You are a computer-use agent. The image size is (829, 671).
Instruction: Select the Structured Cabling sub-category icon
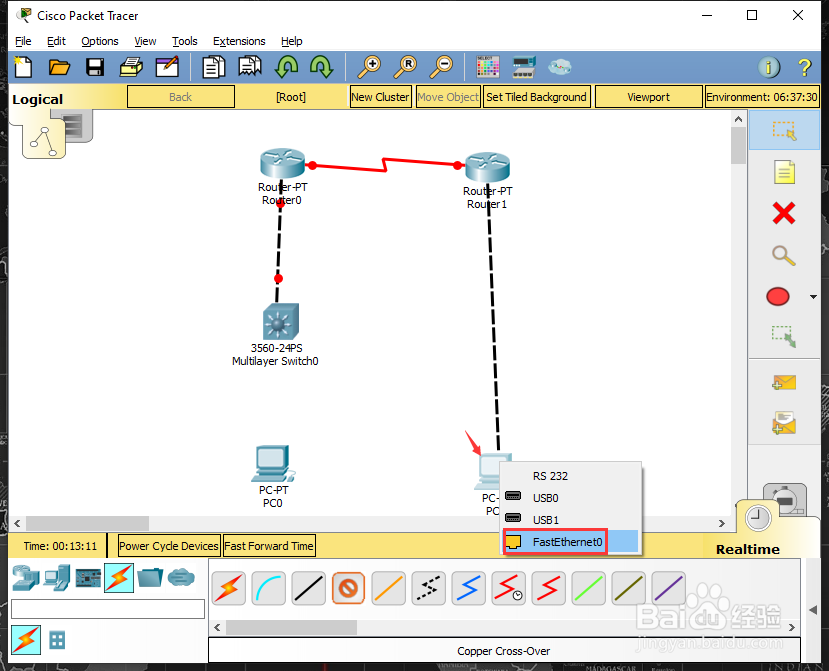(57, 640)
